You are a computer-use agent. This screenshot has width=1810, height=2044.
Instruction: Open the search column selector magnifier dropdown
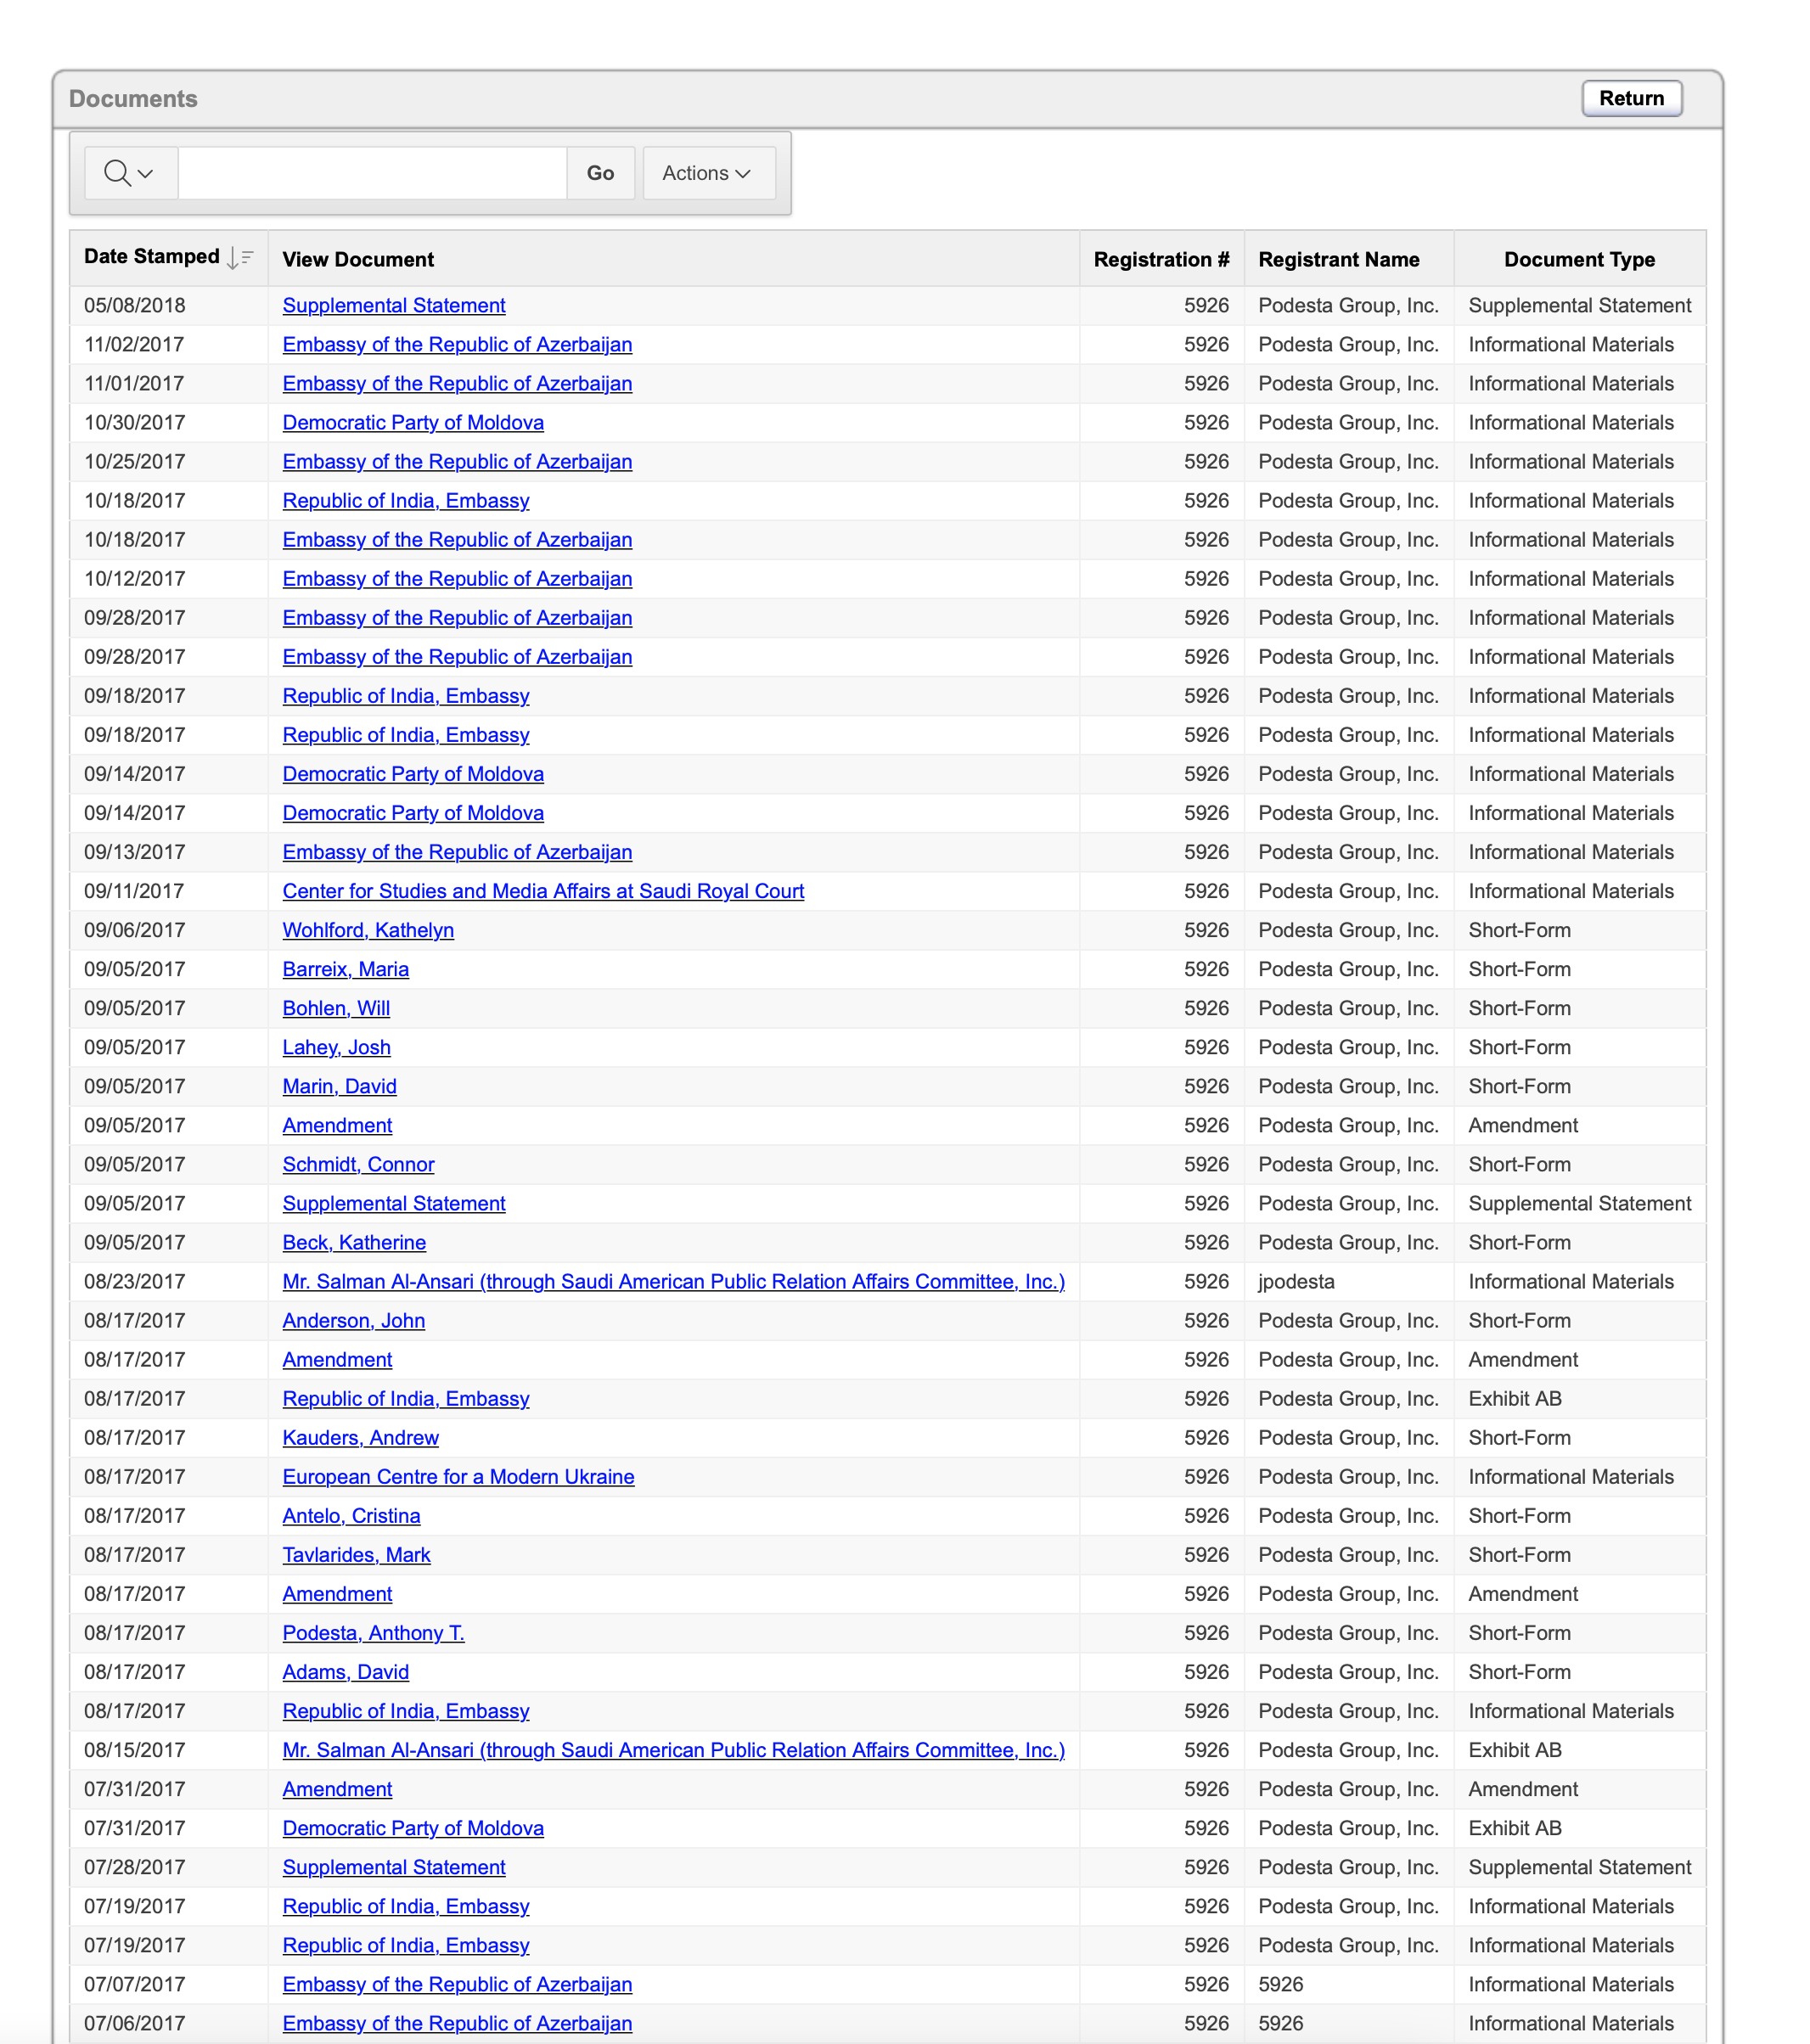[131, 173]
